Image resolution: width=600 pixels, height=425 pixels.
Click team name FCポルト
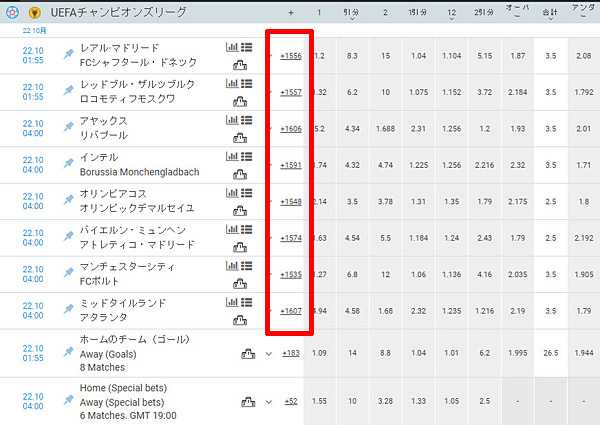[99, 281]
